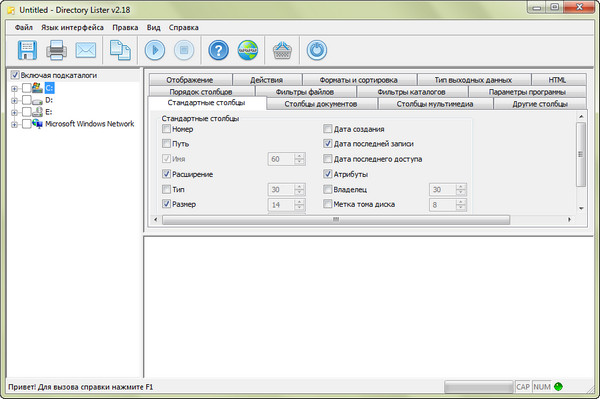This screenshot has width=600, height=399.
Task: Switch to the HTML tab
Action: tap(558, 80)
